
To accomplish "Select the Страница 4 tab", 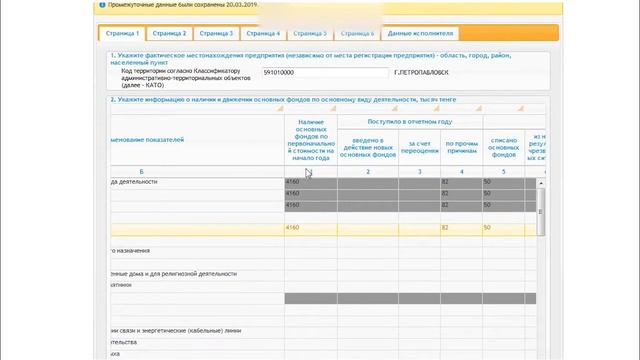I will tap(263, 33).
